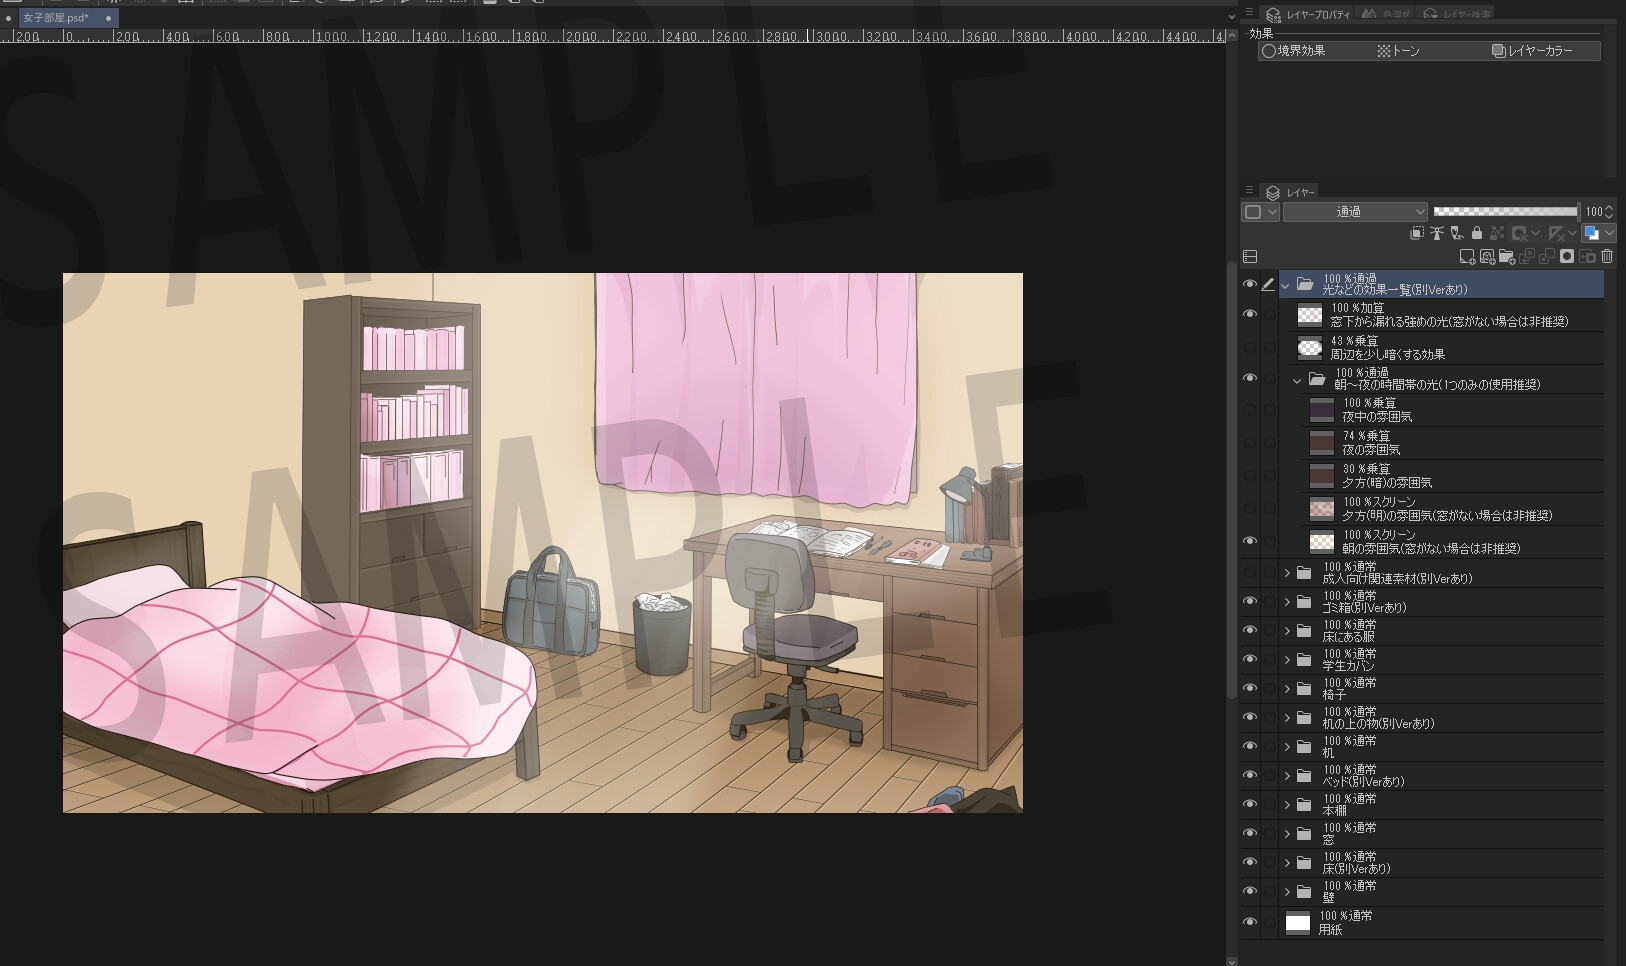Screen dimensions: 1626x966
Task: Expand the 本棚 layer folder
Action: click(1287, 805)
